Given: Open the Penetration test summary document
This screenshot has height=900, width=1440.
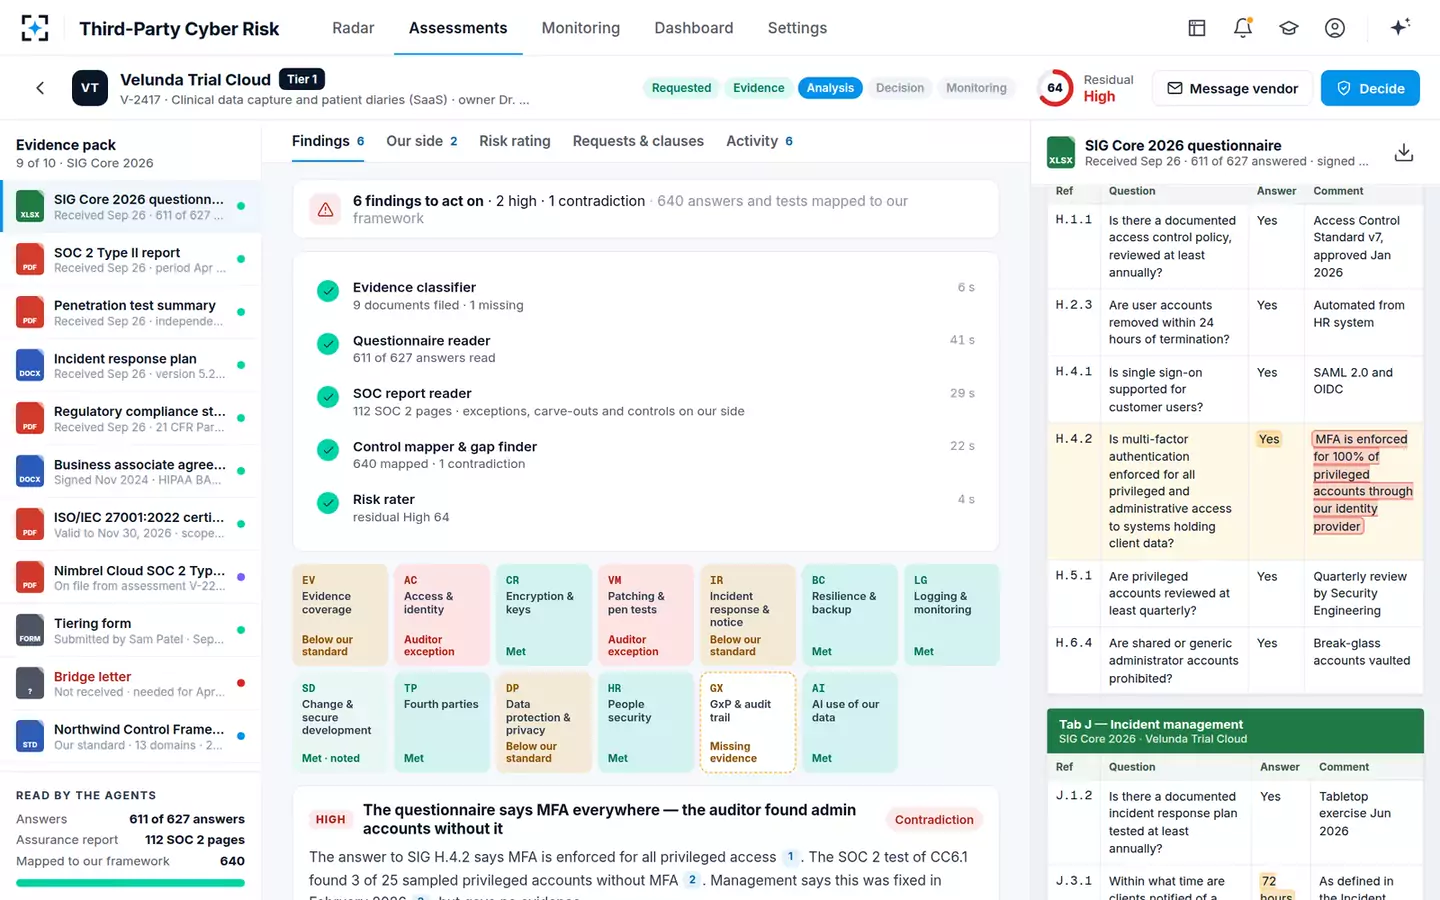Looking at the screenshot, I should (130, 312).
